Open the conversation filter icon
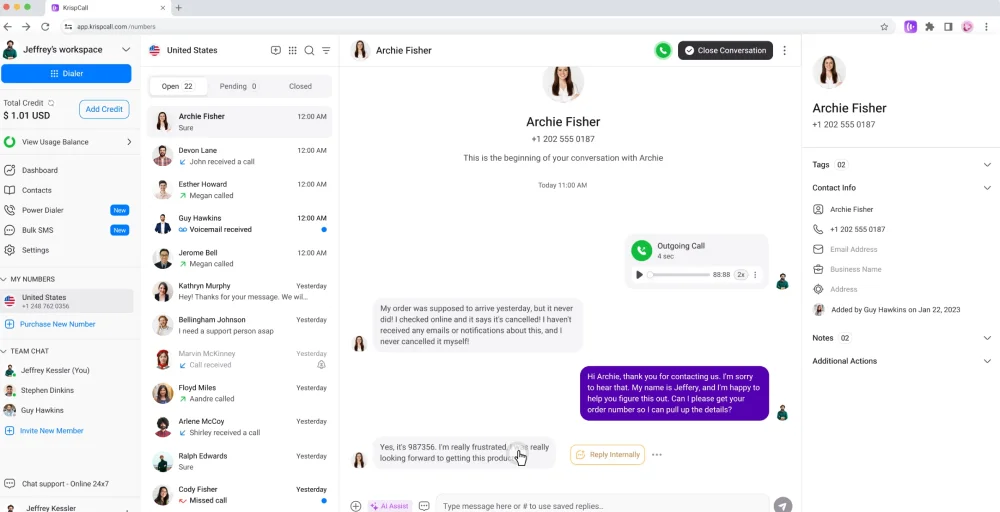 [326, 50]
